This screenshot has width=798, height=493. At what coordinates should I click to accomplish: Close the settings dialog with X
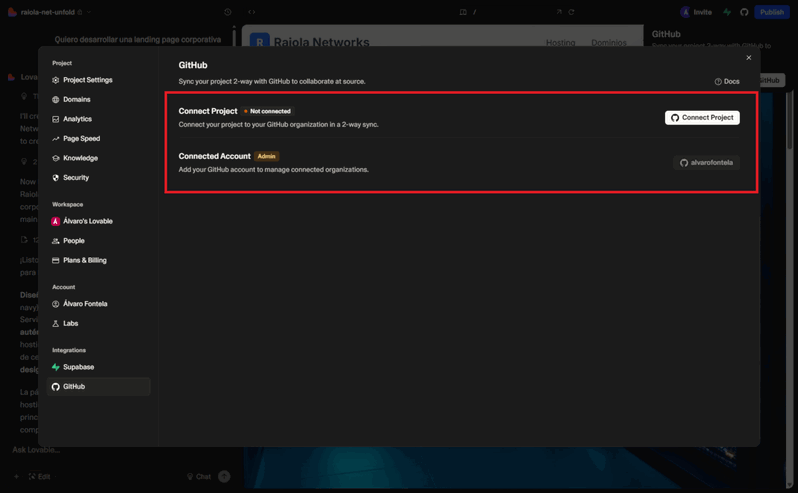point(749,57)
